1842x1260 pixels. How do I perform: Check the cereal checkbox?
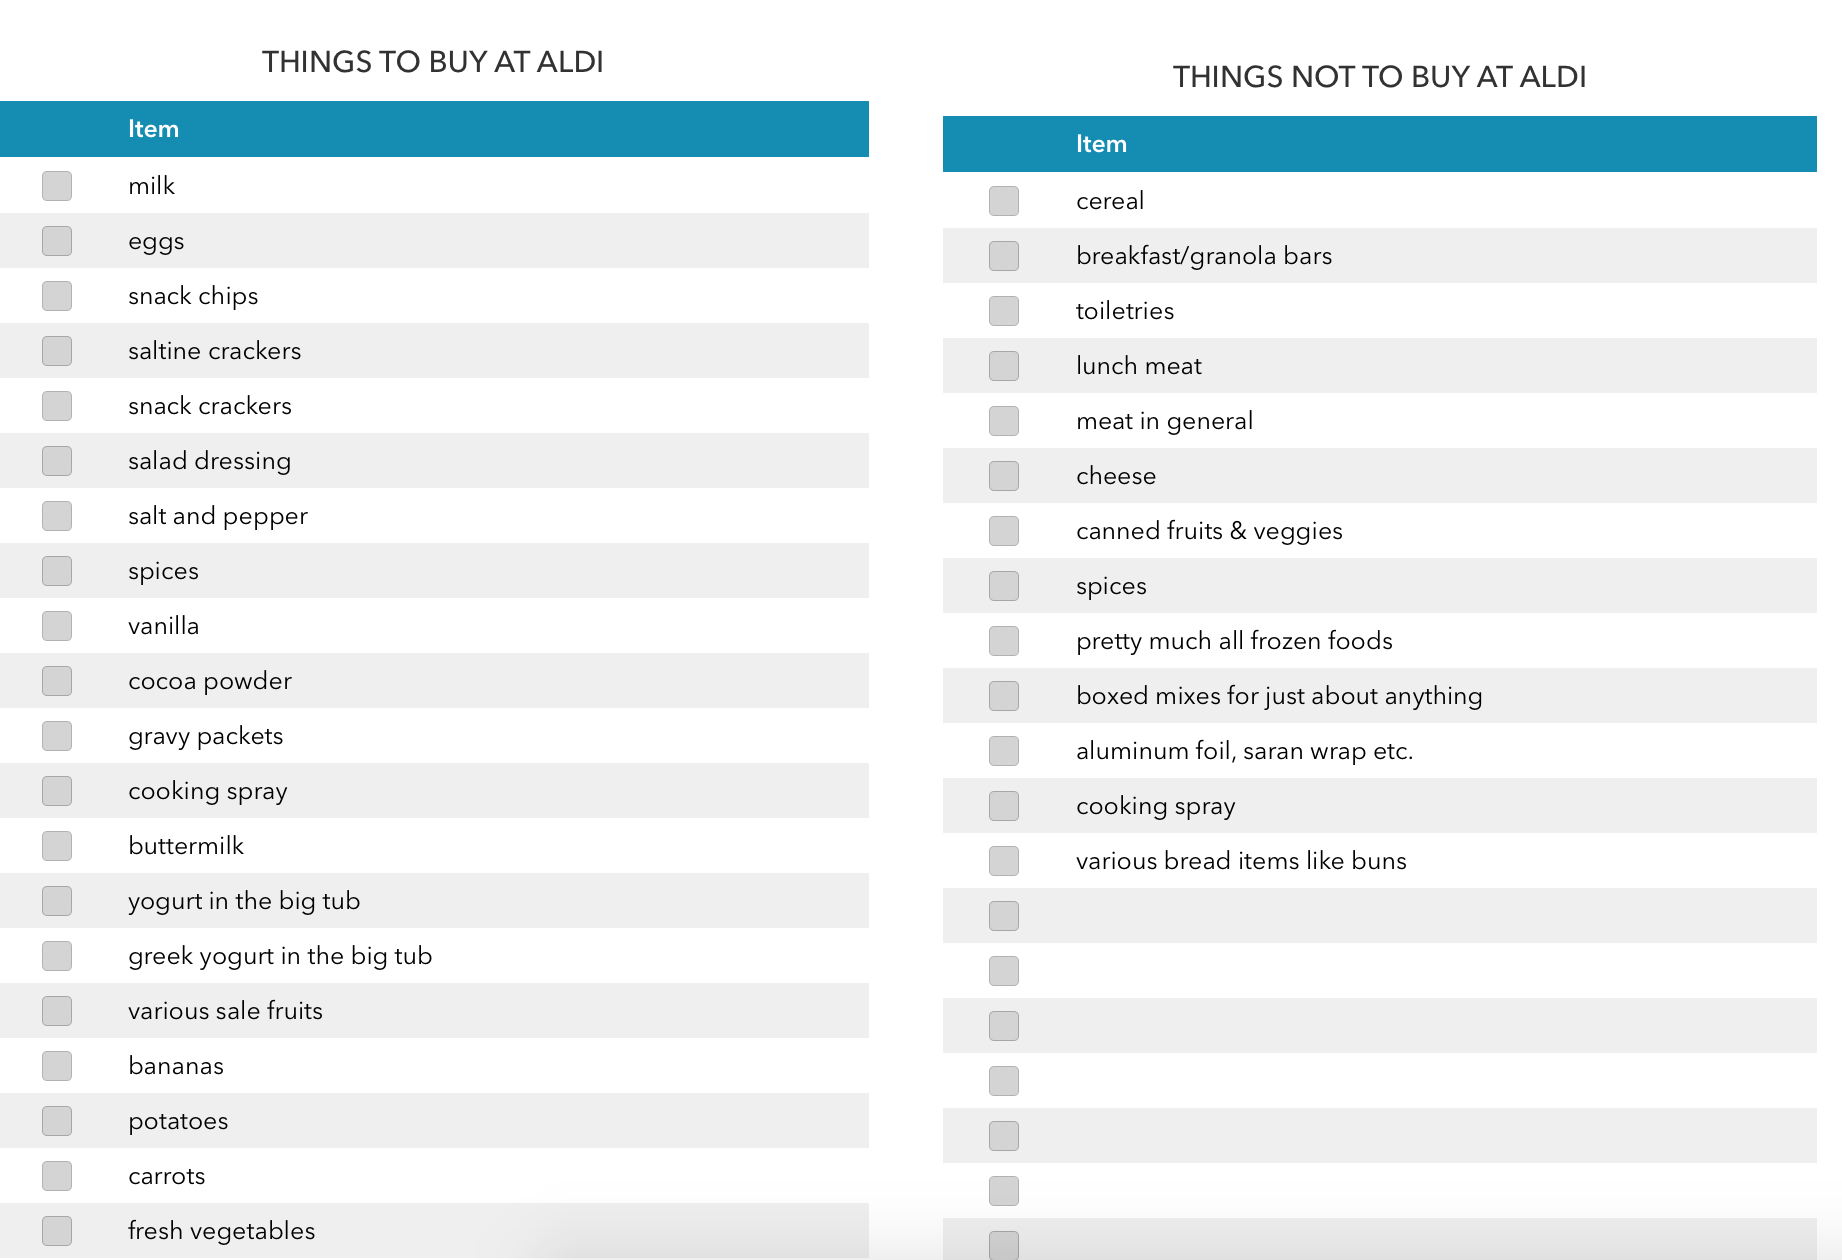pyautogui.click(x=1004, y=201)
